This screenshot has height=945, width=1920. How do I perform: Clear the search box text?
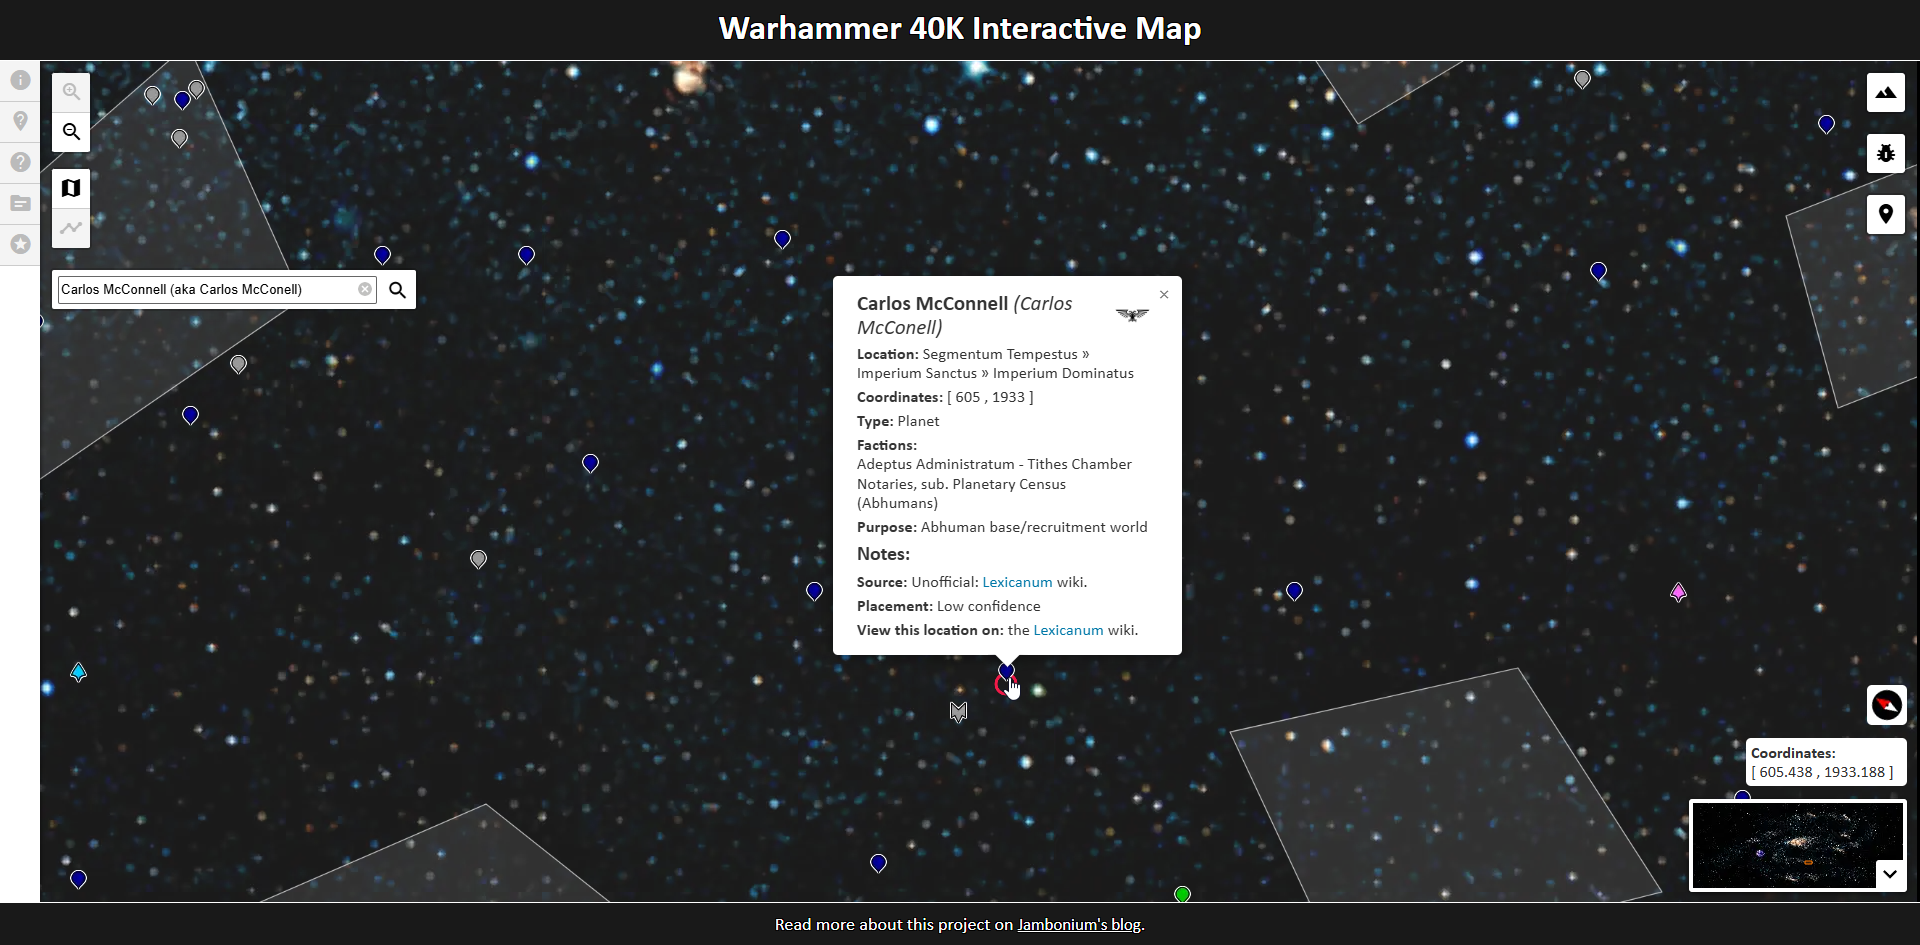[365, 289]
